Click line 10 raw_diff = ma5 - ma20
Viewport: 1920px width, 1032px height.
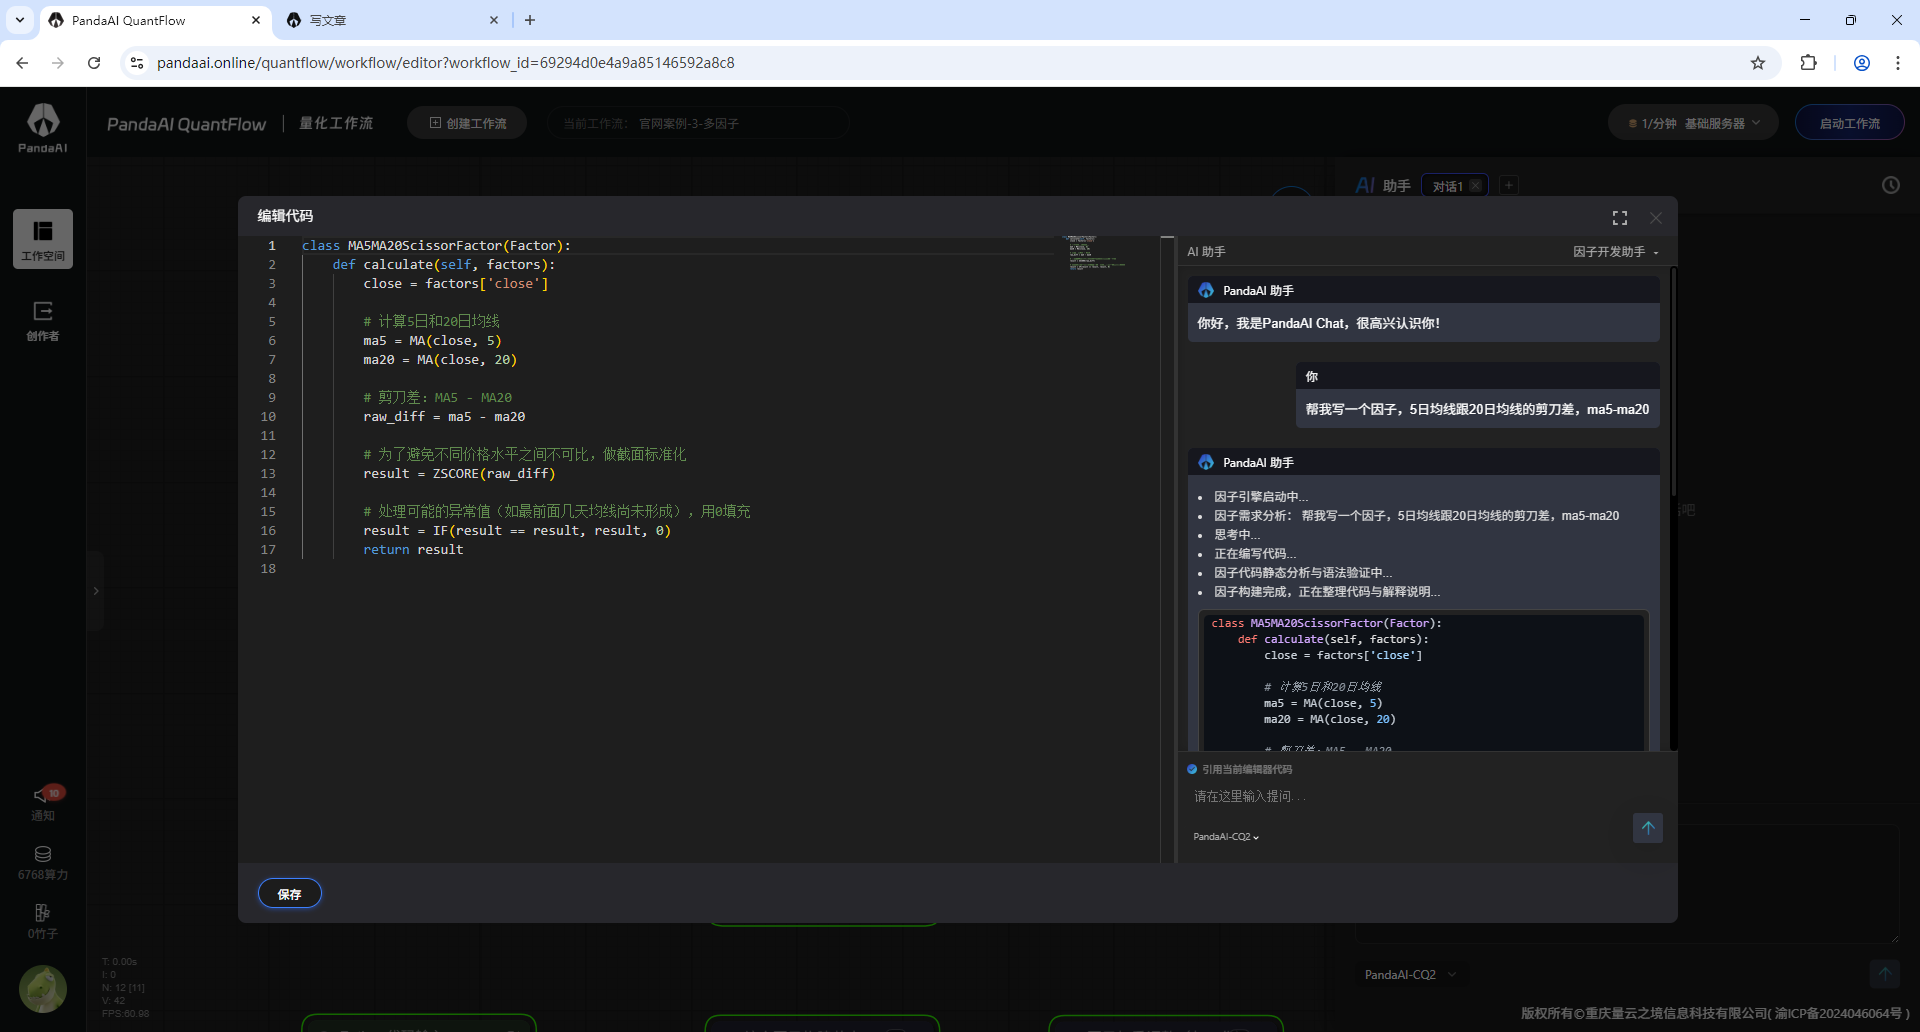[444, 417]
